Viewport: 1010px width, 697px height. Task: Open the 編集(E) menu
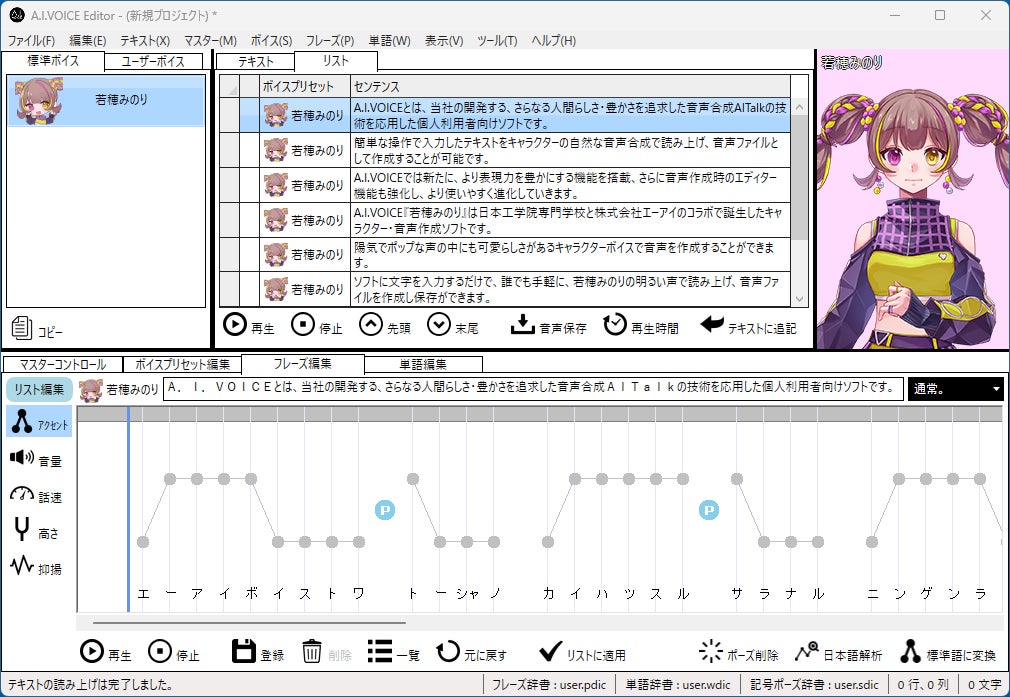pyautogui.click(x=88, y=41)
